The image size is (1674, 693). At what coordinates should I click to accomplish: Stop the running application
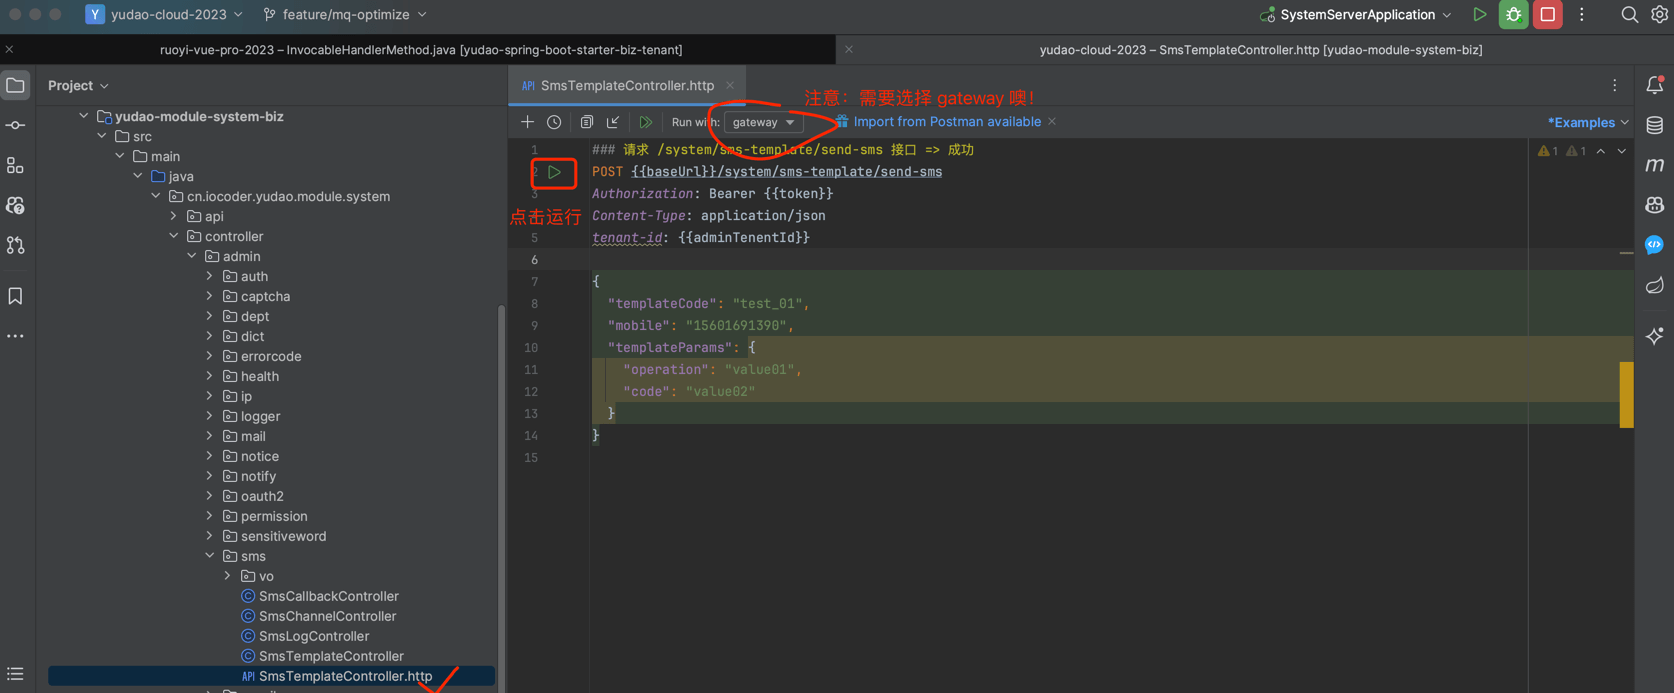(1547, 15)
